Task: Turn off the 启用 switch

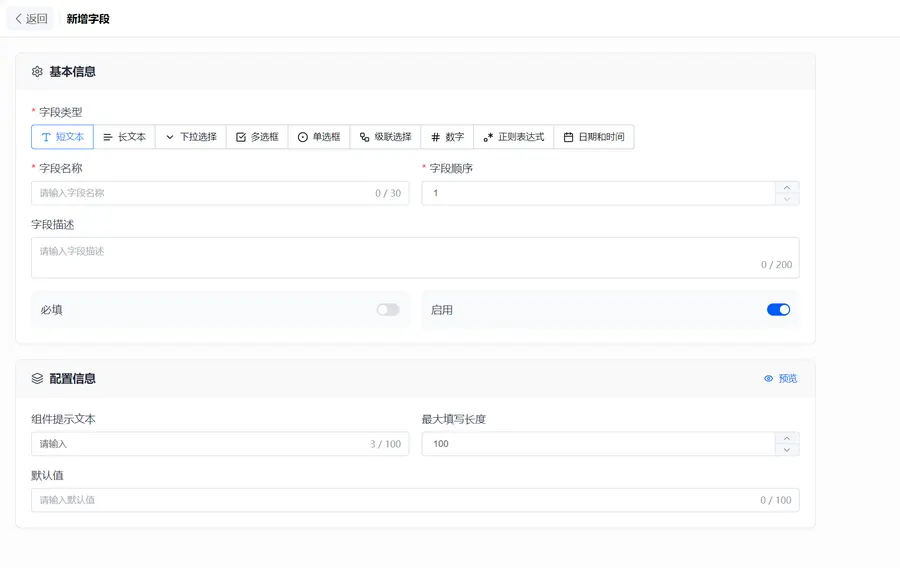Action: pos(778,310)
